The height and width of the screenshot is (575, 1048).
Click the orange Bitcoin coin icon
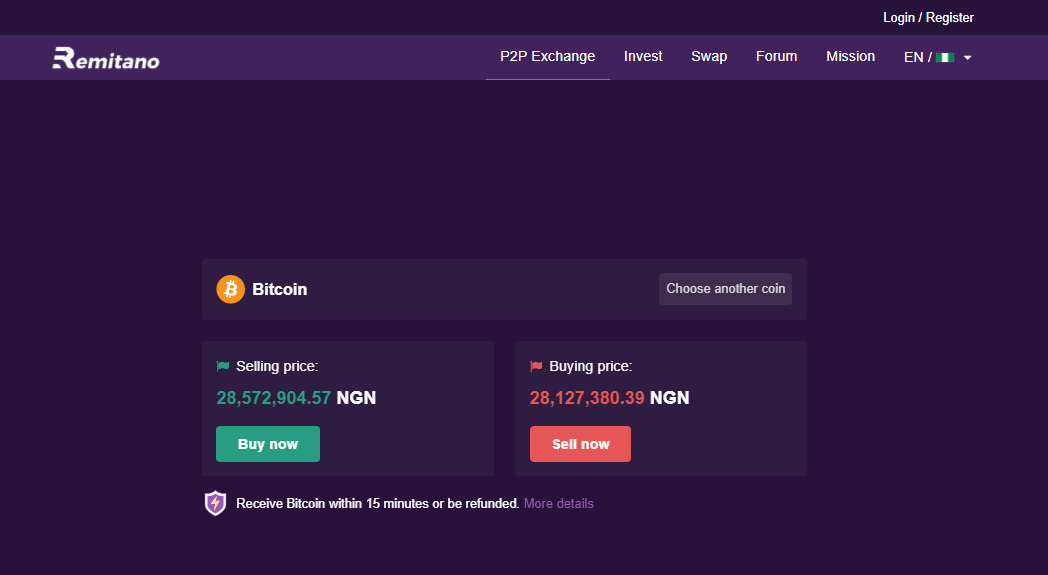pyautogui.click(x=231, y=289)
